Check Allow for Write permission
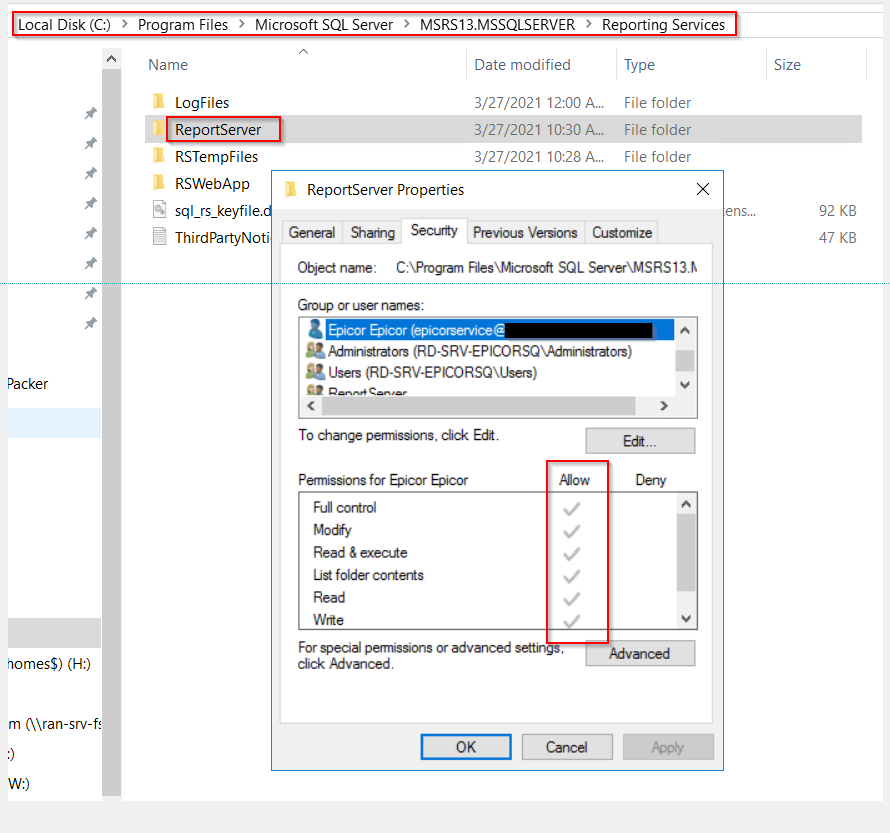 [x=571, y=619]
